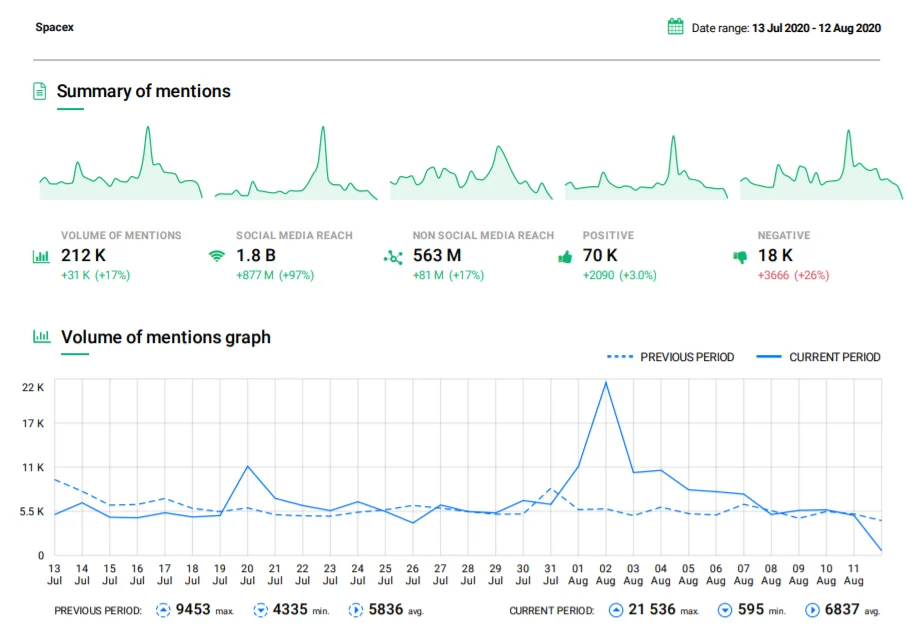The width and height of the screenshot is (918, 636).
Task: Click the 17 K y-axis label
Action: [x=33, y=423]
